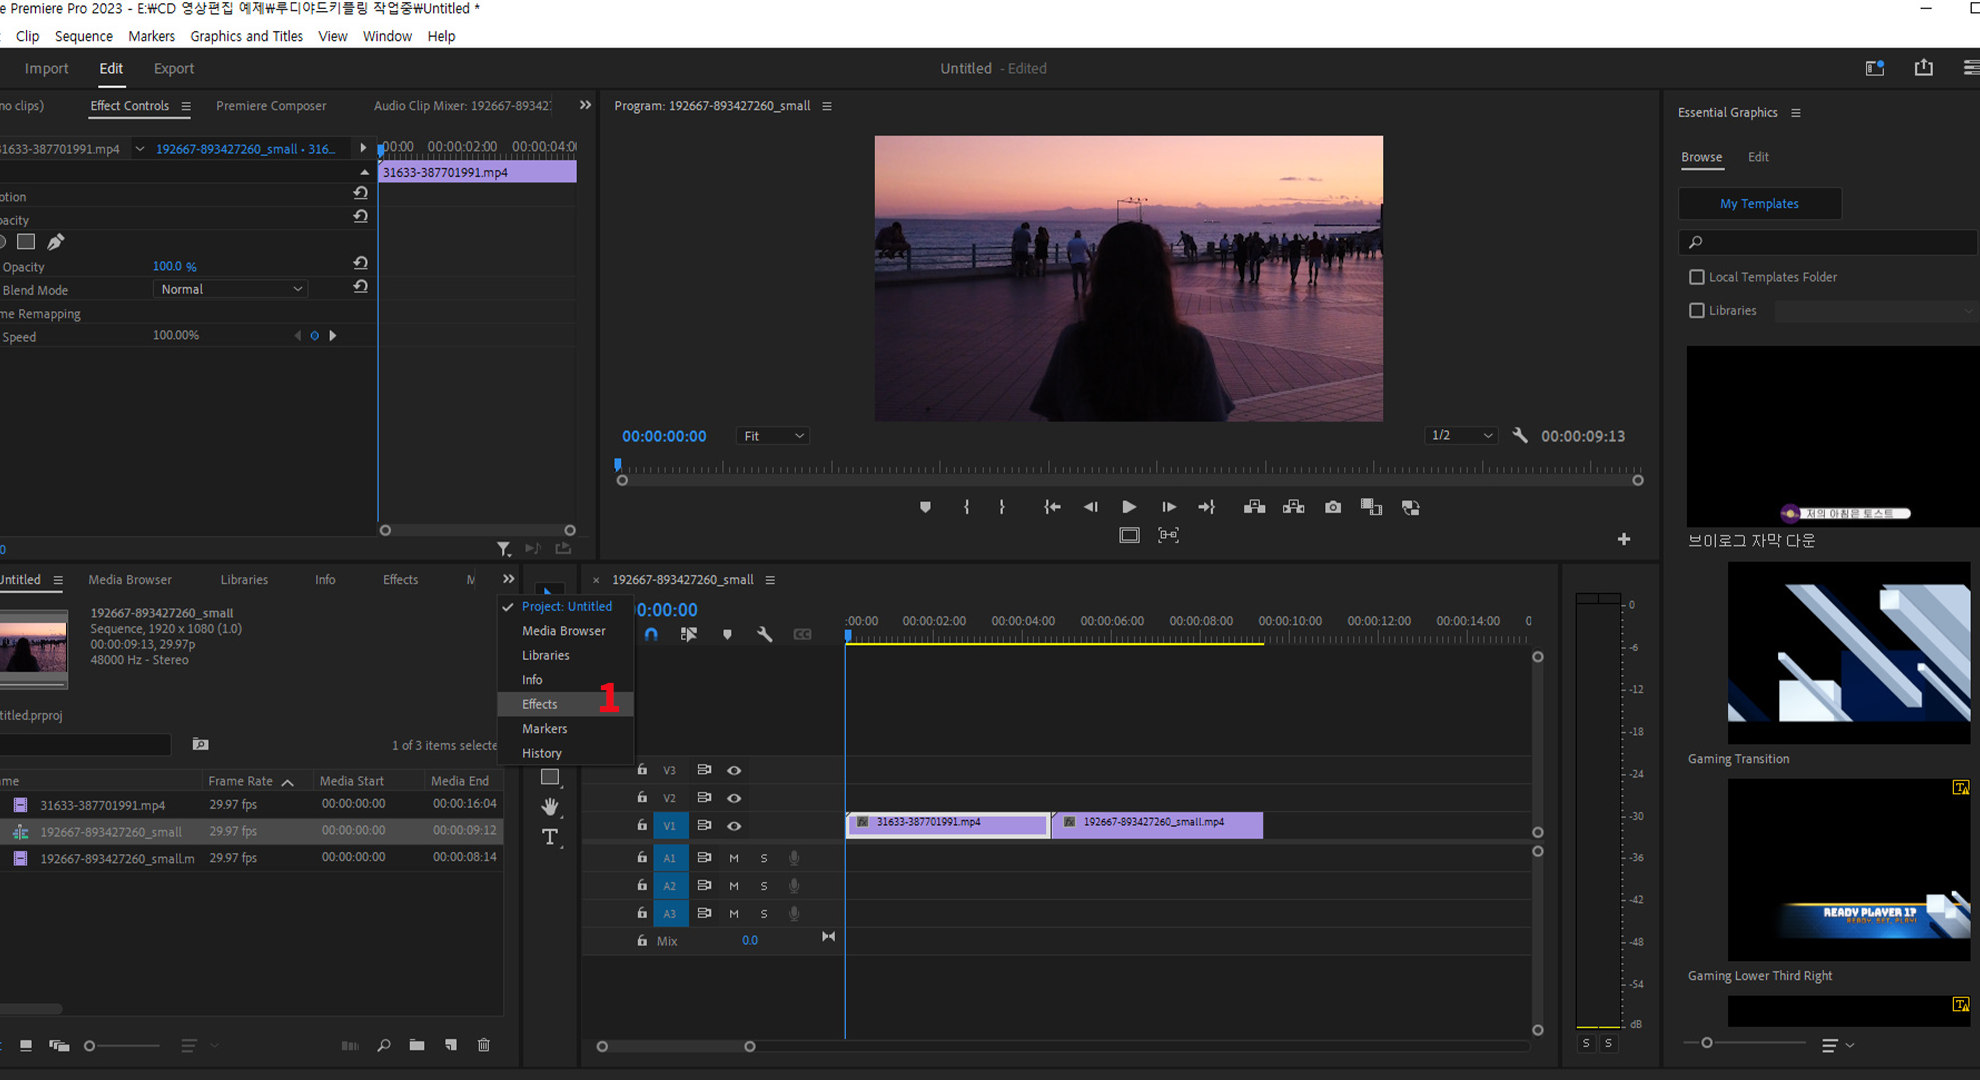Select the Hand tool
Screen dimensions: 1980x1080
tap(550, 807)
